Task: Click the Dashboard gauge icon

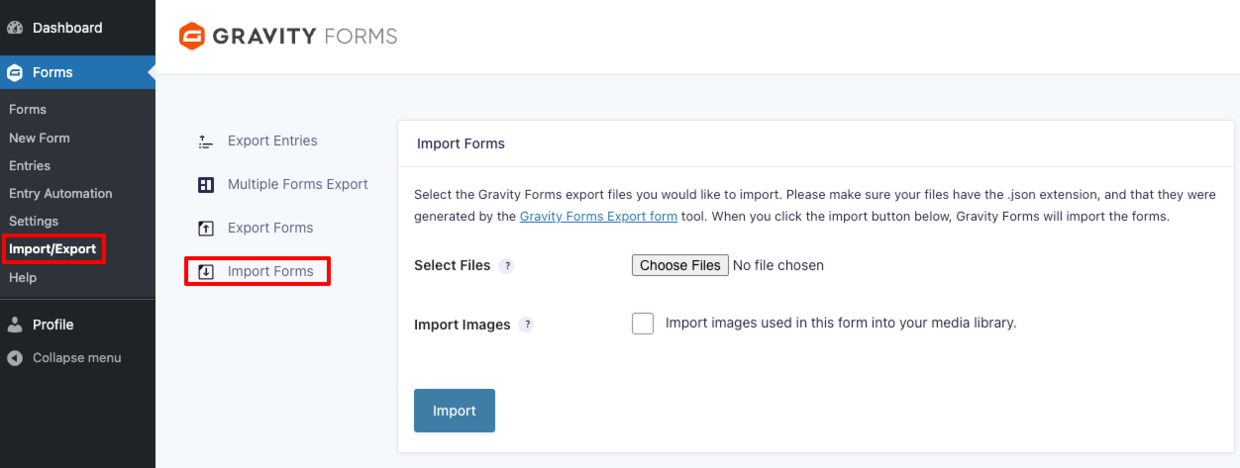Action: pyautogui.click(x=15, y=28)
